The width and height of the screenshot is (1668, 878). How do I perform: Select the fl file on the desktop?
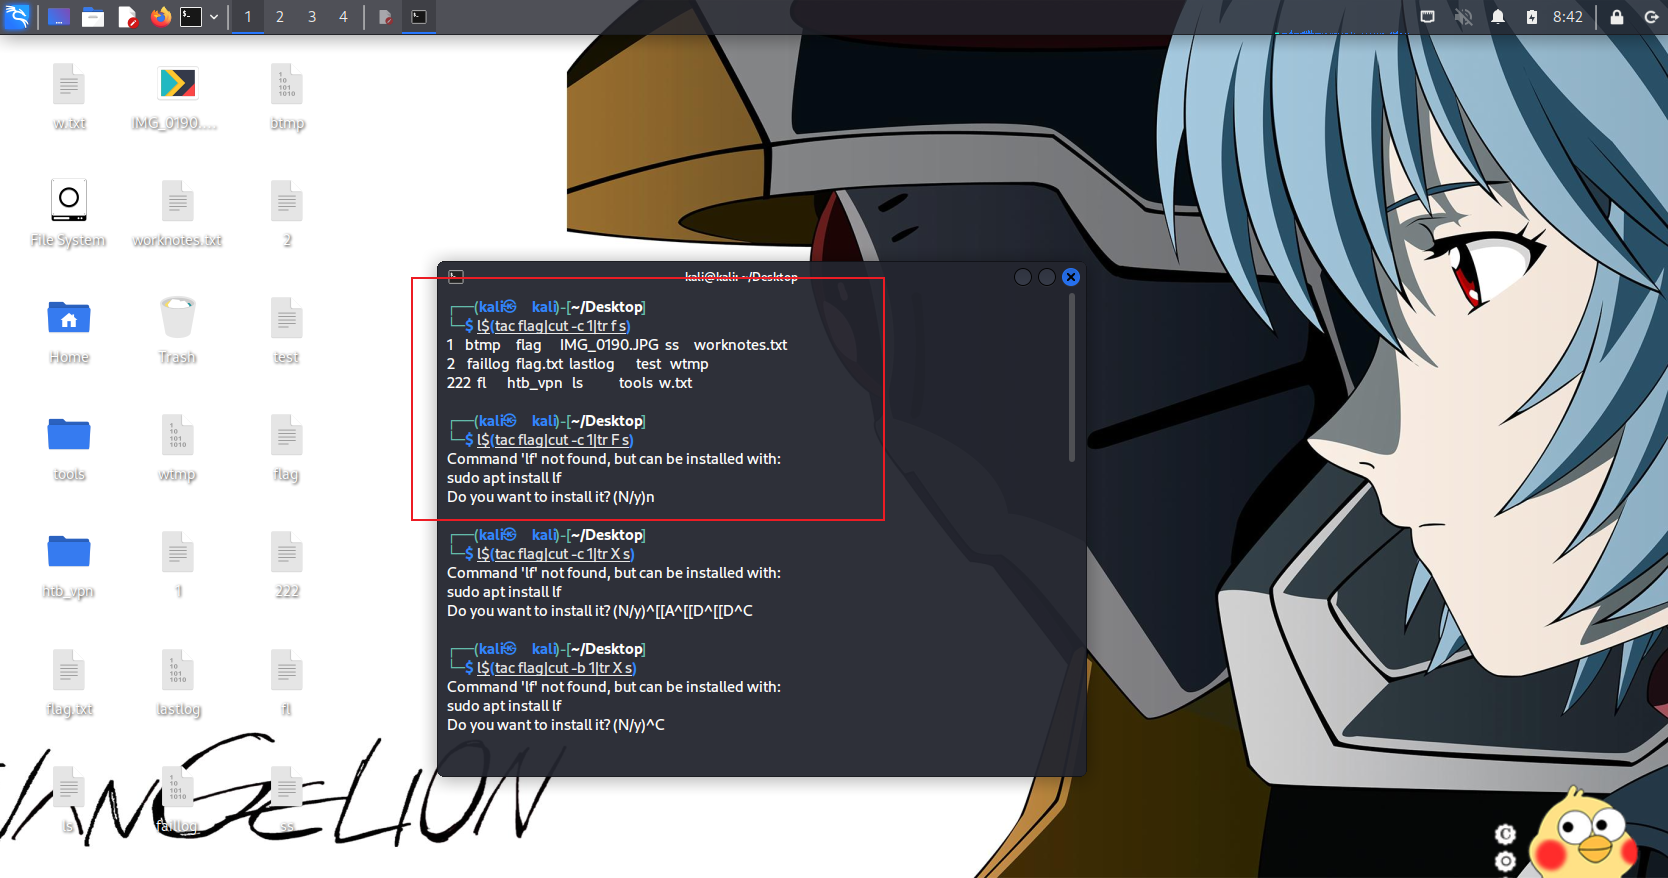coord(287,682)
